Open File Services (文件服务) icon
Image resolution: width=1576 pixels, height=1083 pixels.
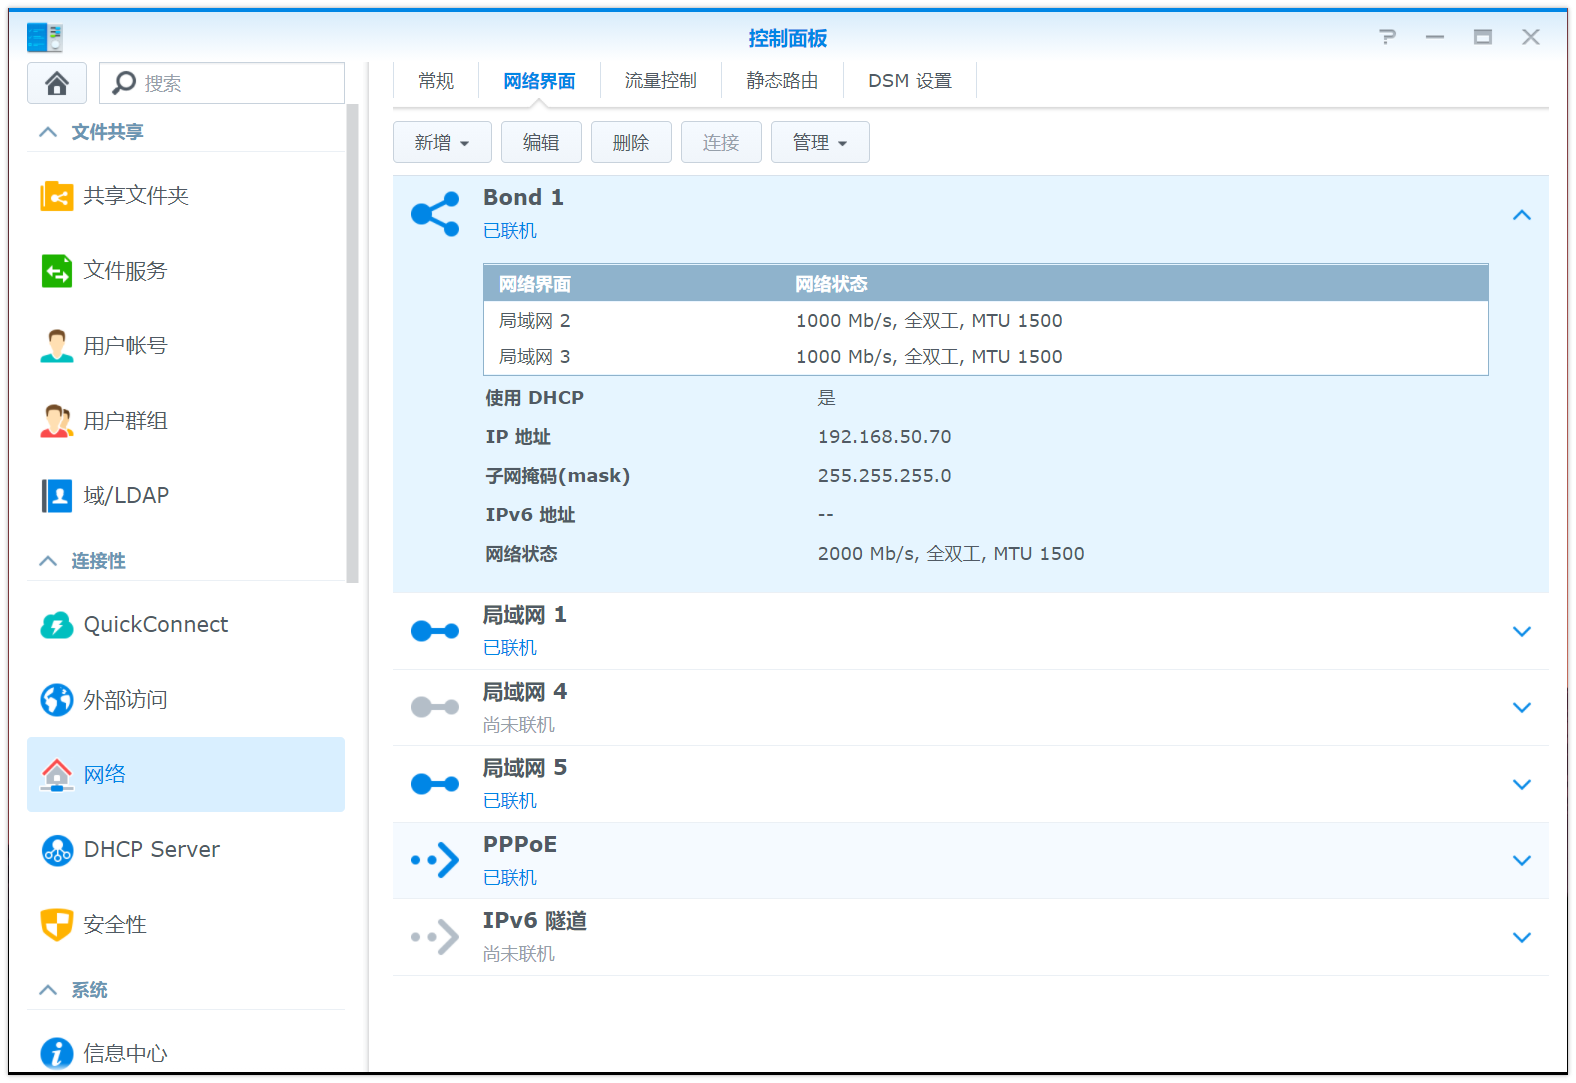[x=56, y=271]
